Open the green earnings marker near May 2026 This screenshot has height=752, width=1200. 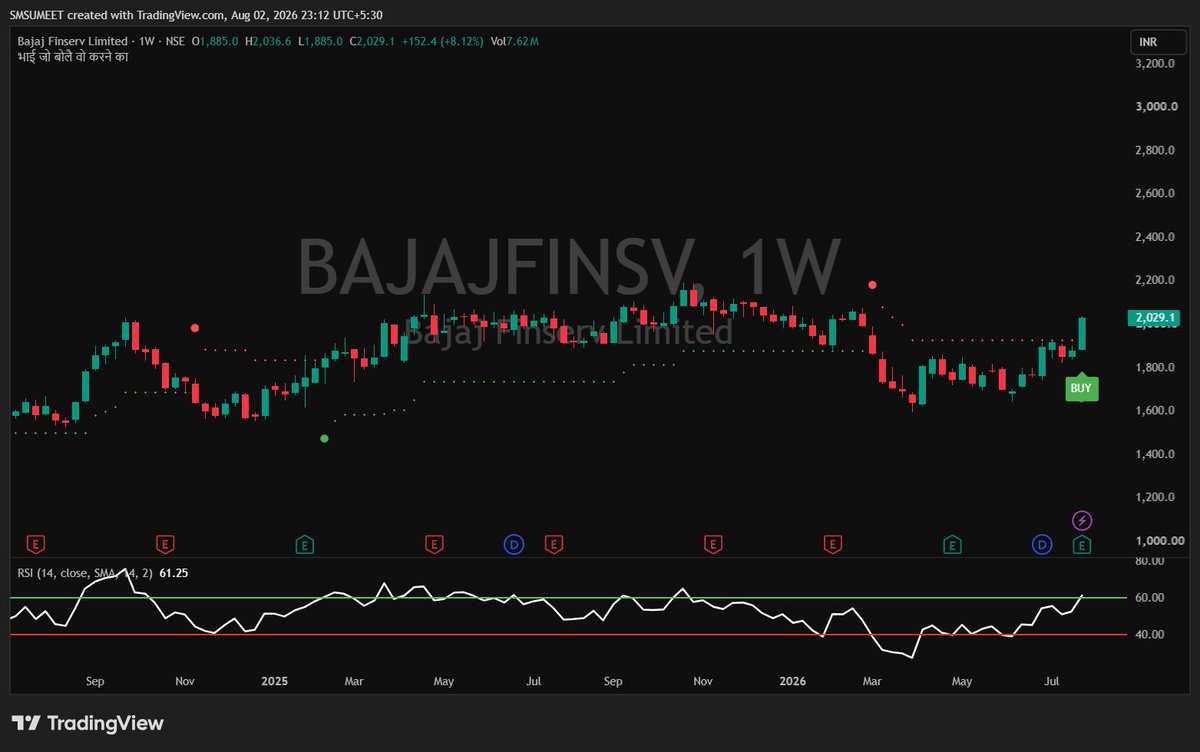click(x=953, y=545)
